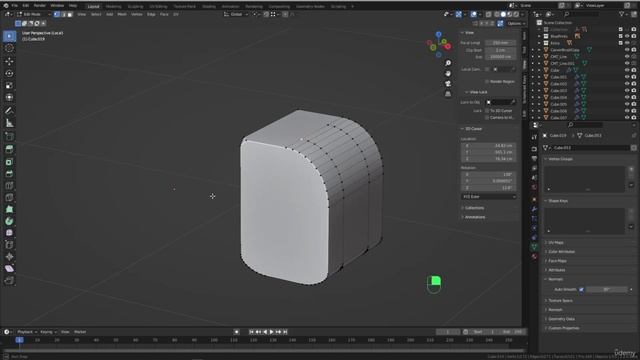This screenshot has width=640, height=360.
Task: Disable rendering for Cube.006 camera icon
Action: coord(634,111)
